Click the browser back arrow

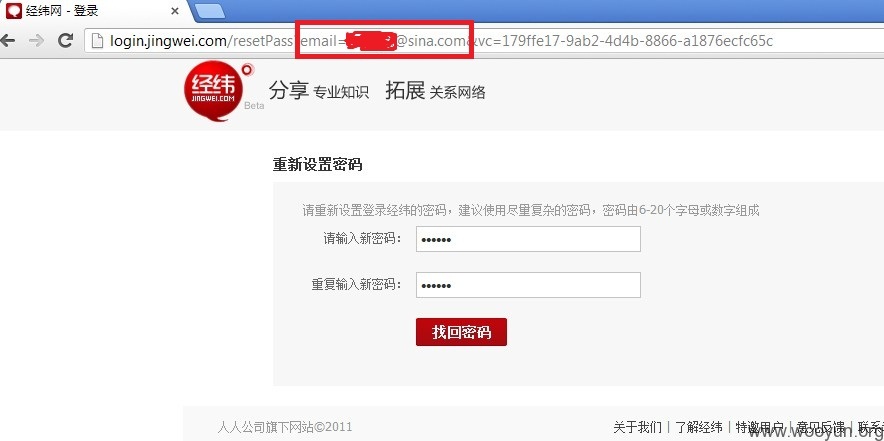pyautogui.click(x=7, y=40)
